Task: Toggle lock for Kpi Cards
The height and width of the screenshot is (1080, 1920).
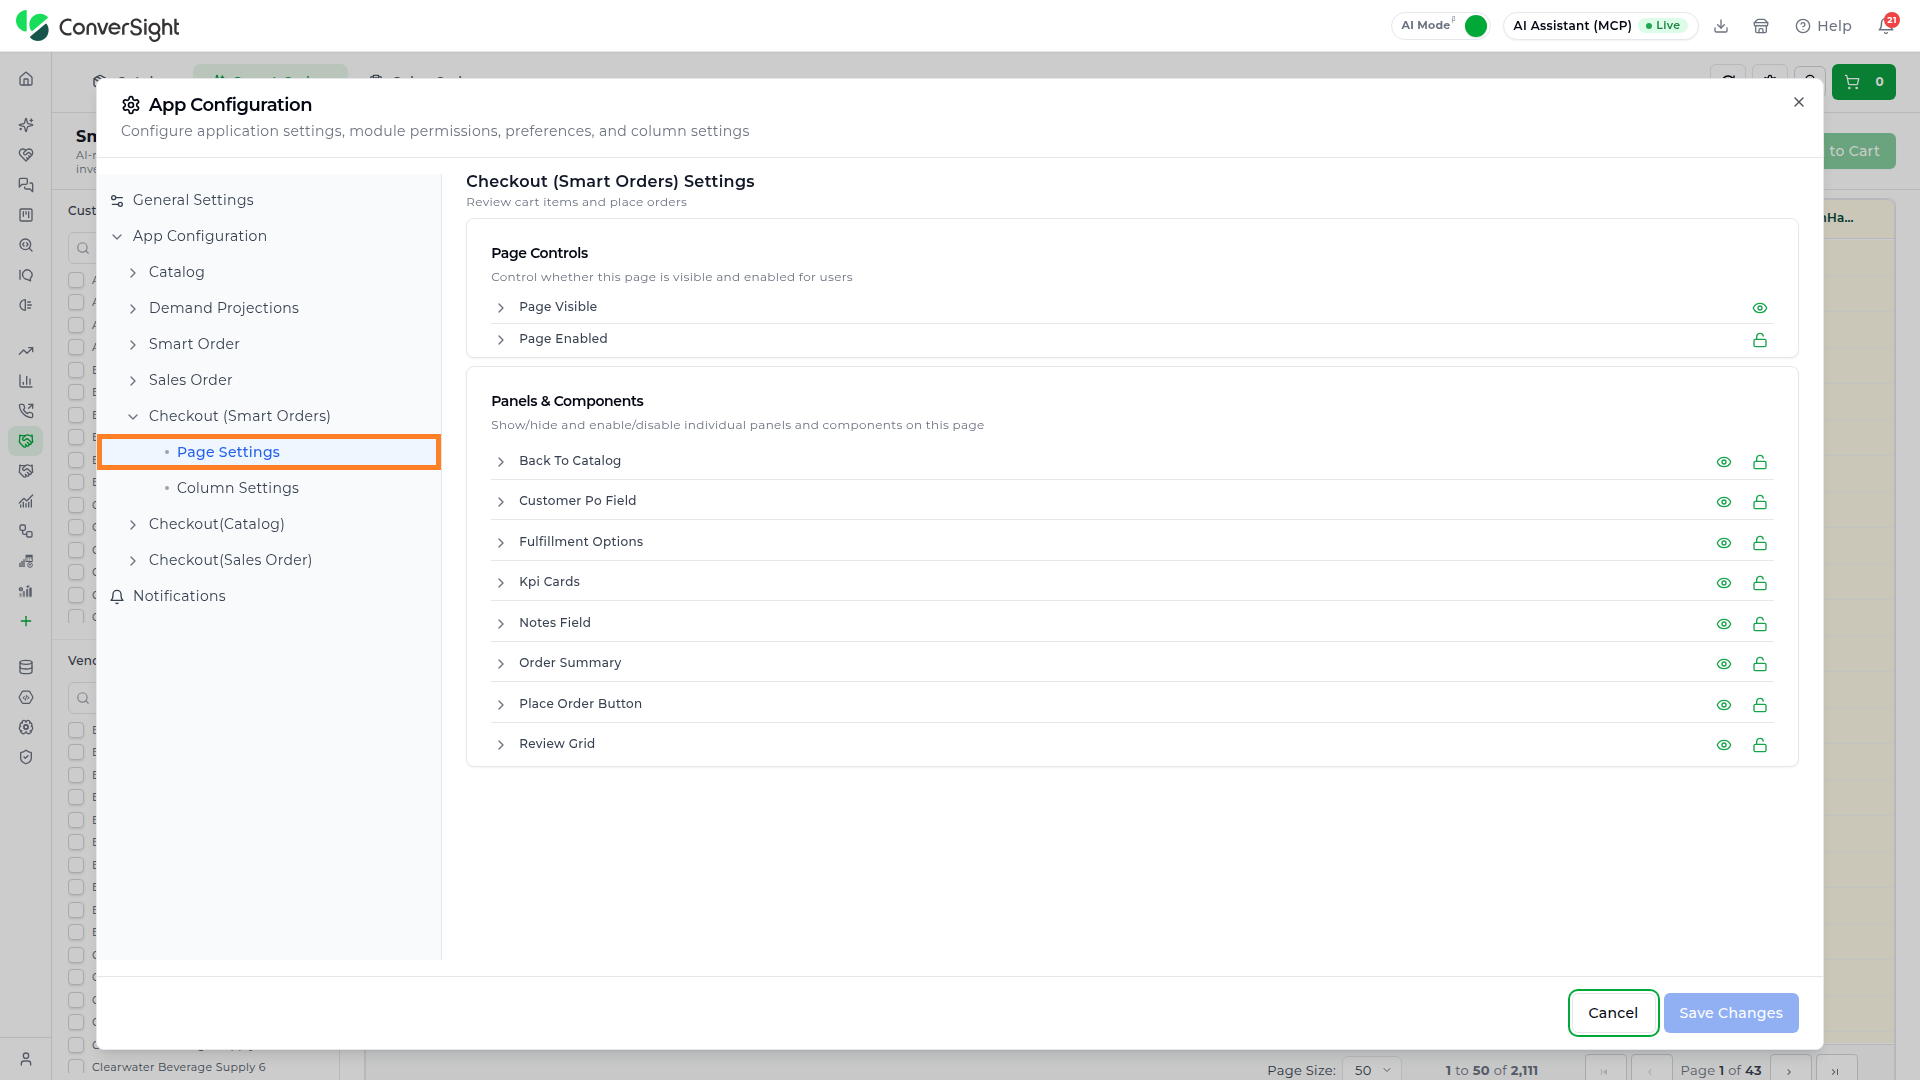Action: click(x=1760, y=583)
